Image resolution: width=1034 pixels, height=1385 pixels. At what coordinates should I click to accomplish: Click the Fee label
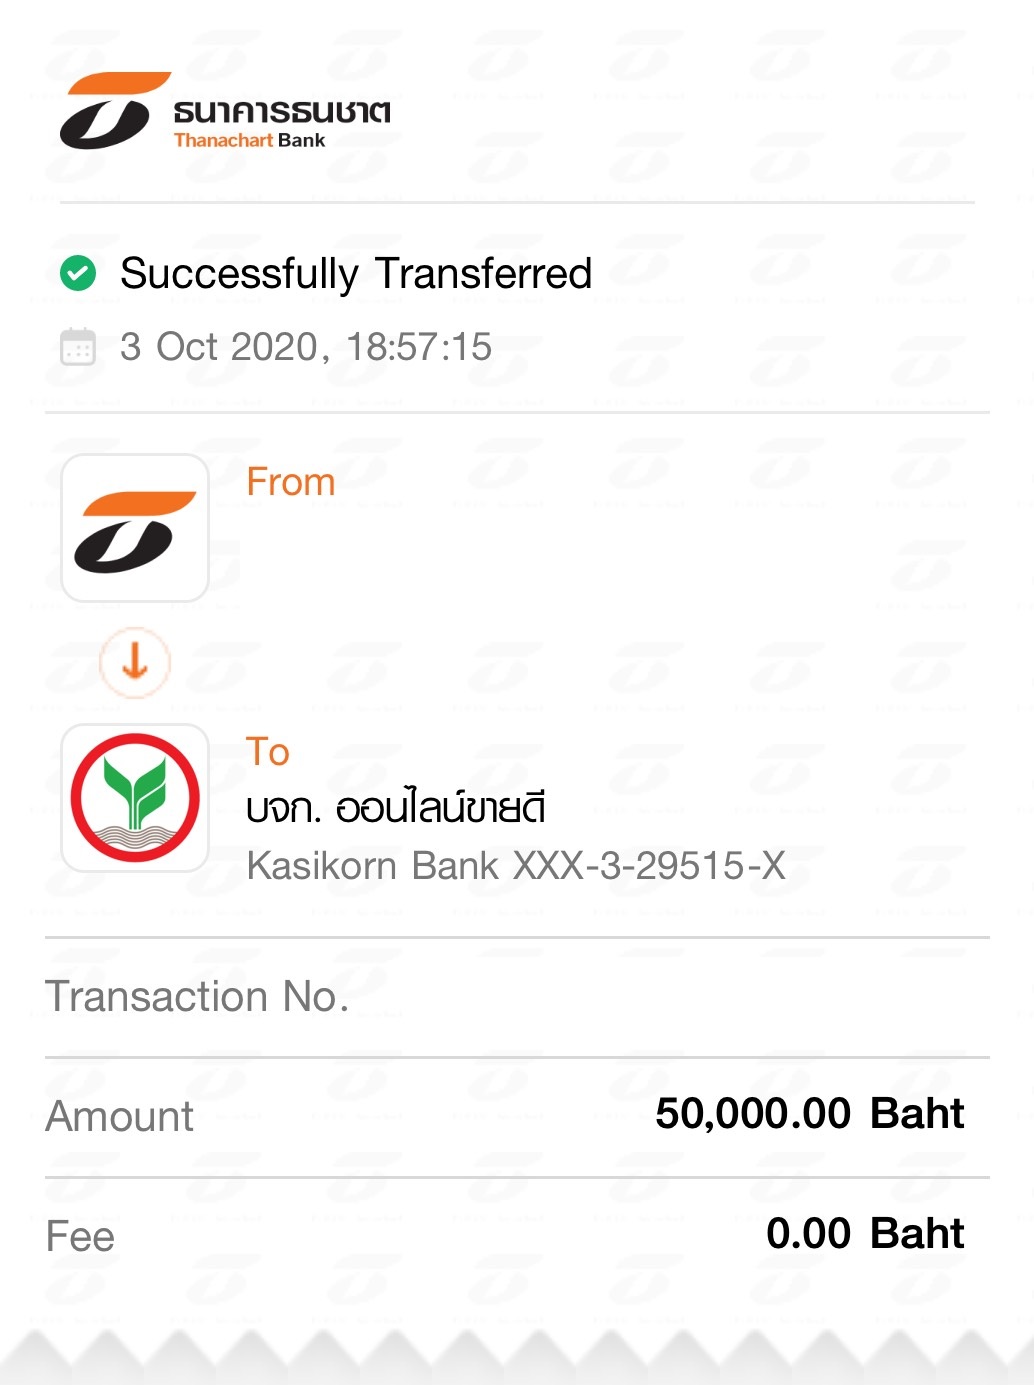pos(80,1237)
